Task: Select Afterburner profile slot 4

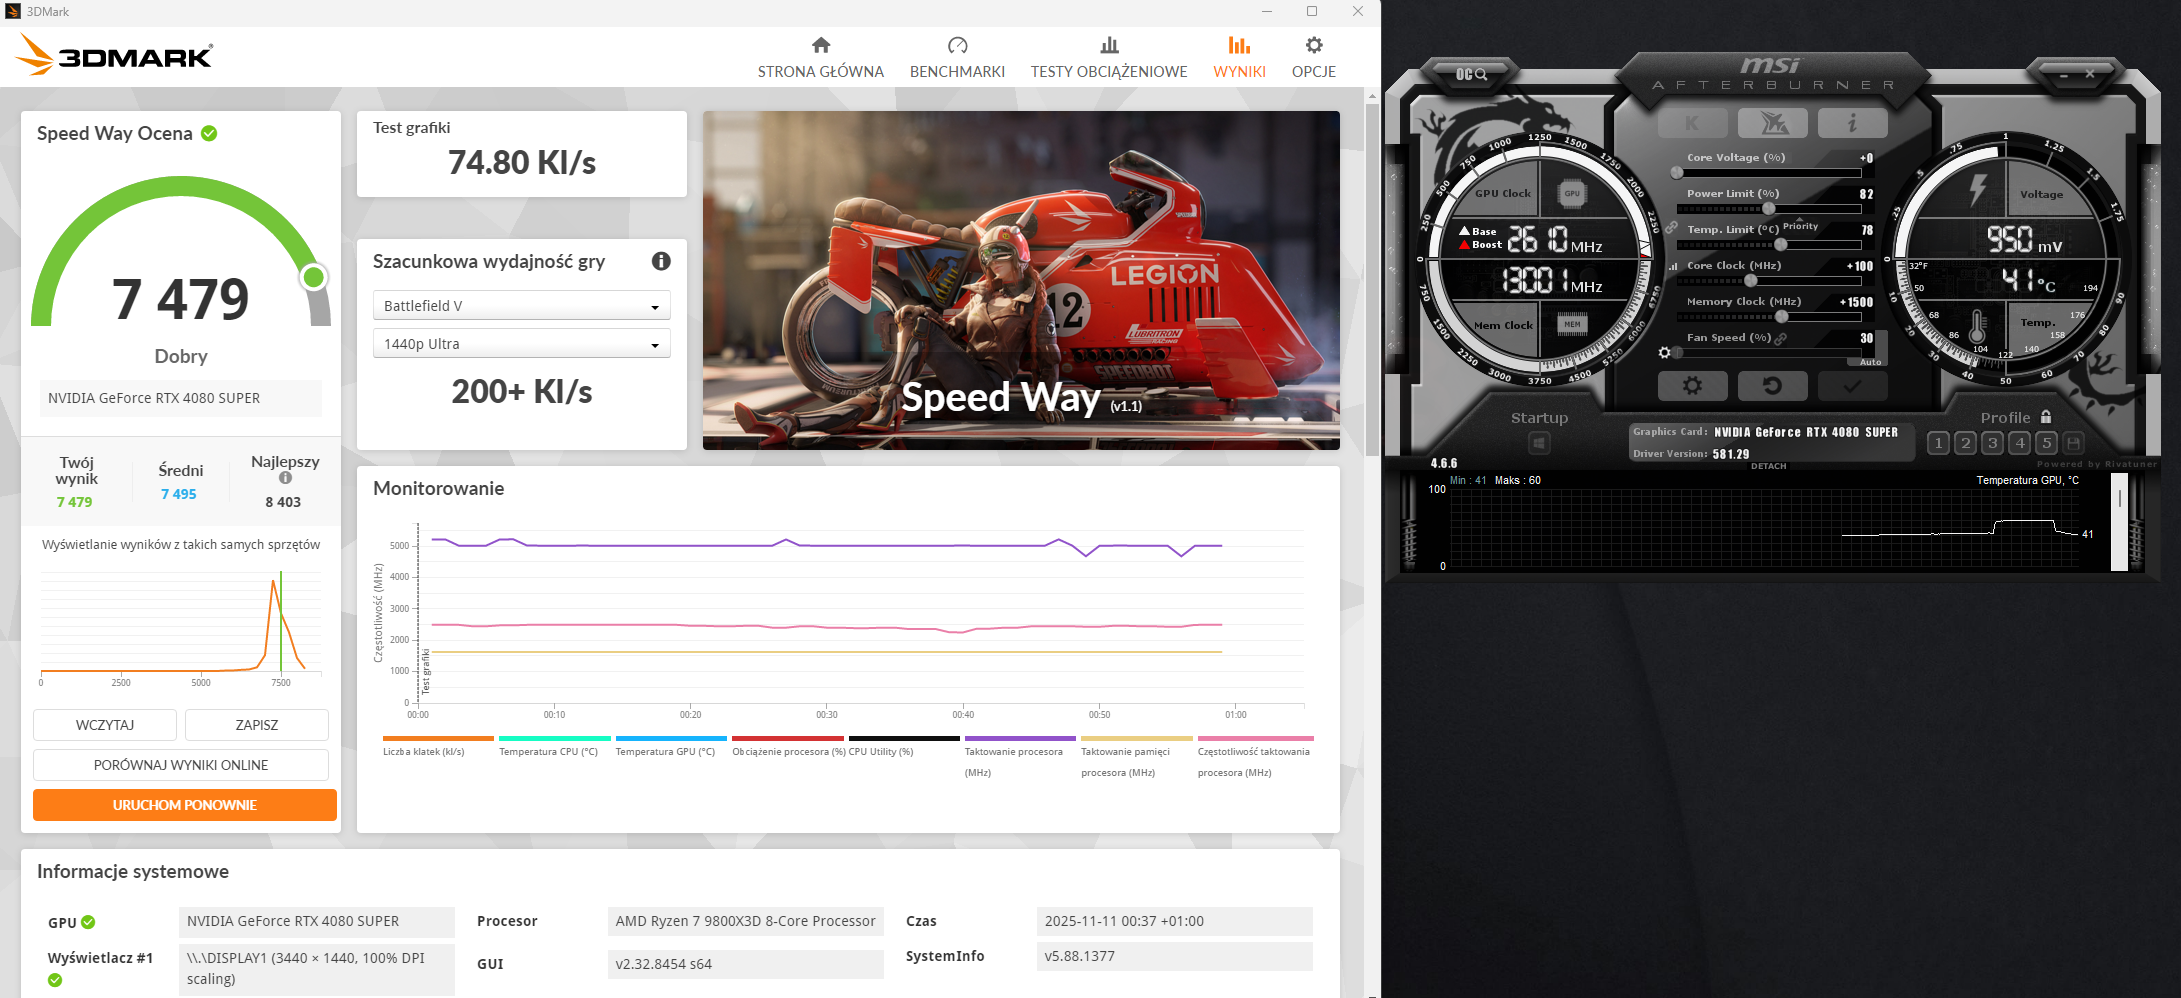Action: click(2020, 443)
